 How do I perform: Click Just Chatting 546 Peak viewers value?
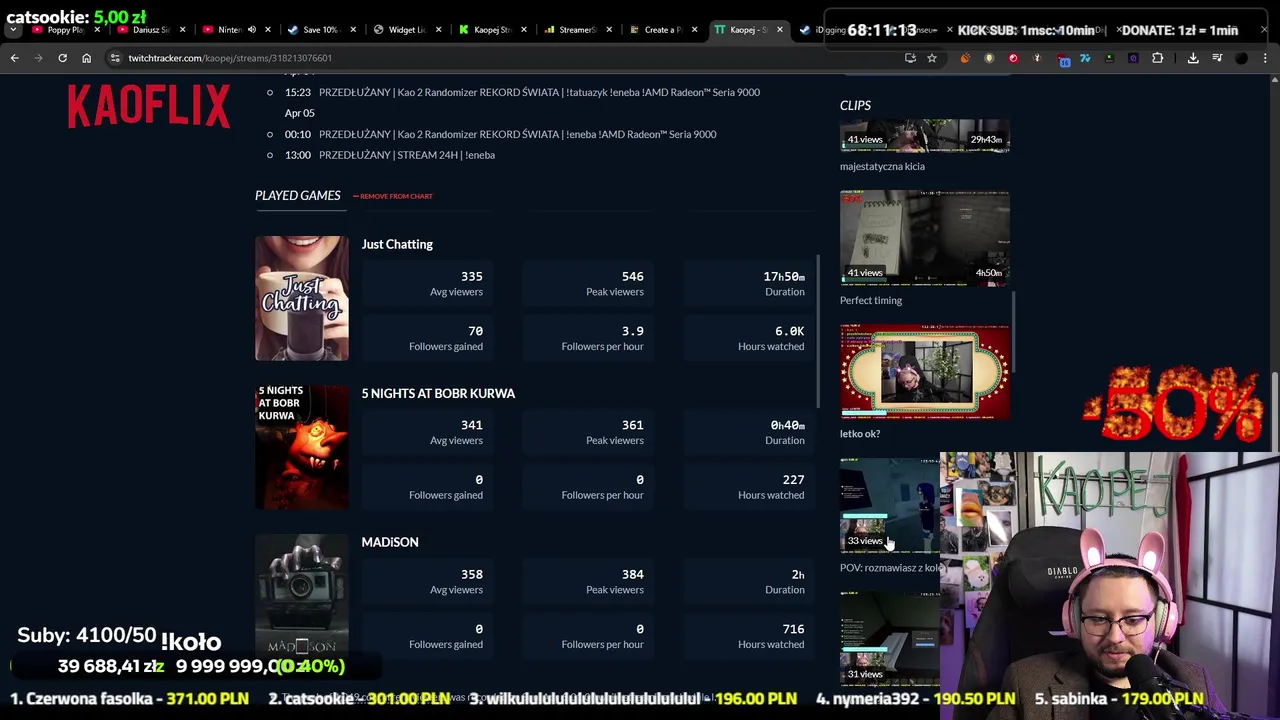tap(632, 276)
